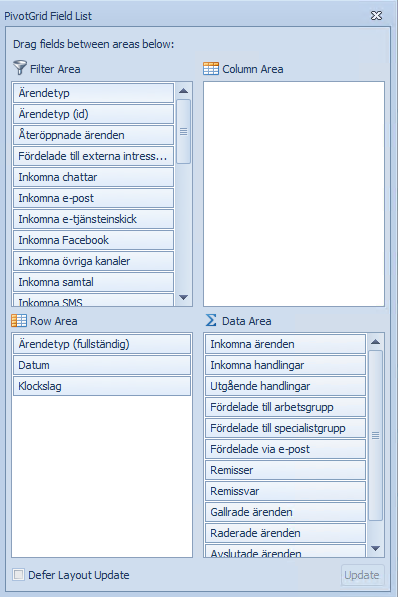Select the Klockslag row field
Image resolution: width=398 pixels, height=597 pixels.
tap(102, 386)
